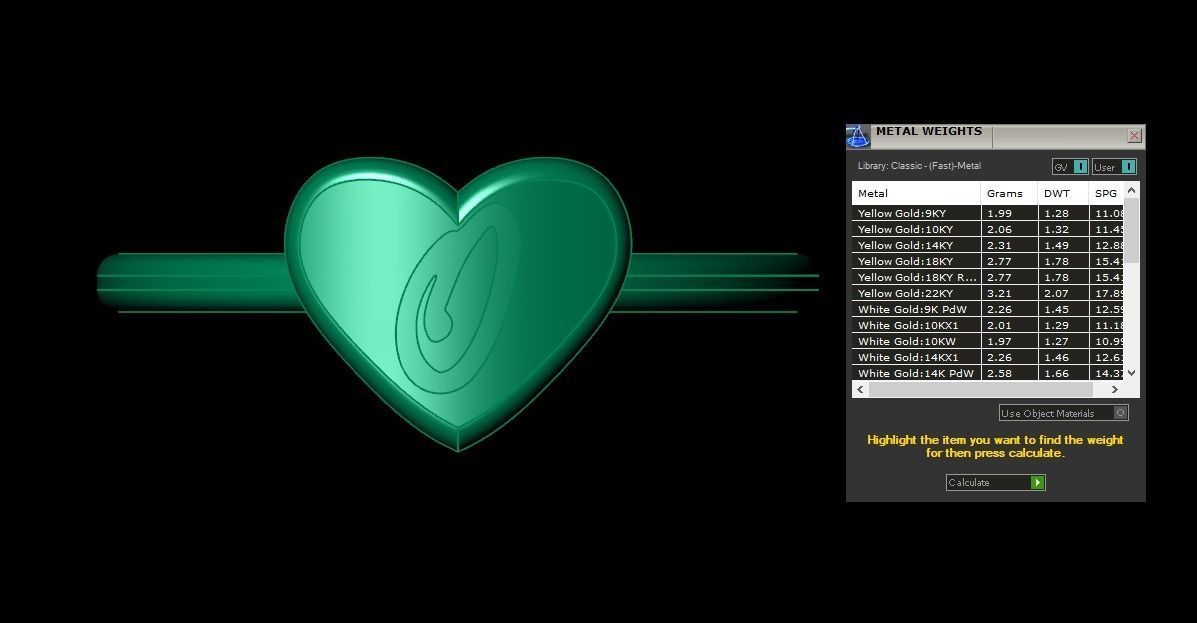The height and width of the screenshot is (623, 1197).
Task: Select the Yellow Gold:9KY row
Action: [x=989, y=213]
